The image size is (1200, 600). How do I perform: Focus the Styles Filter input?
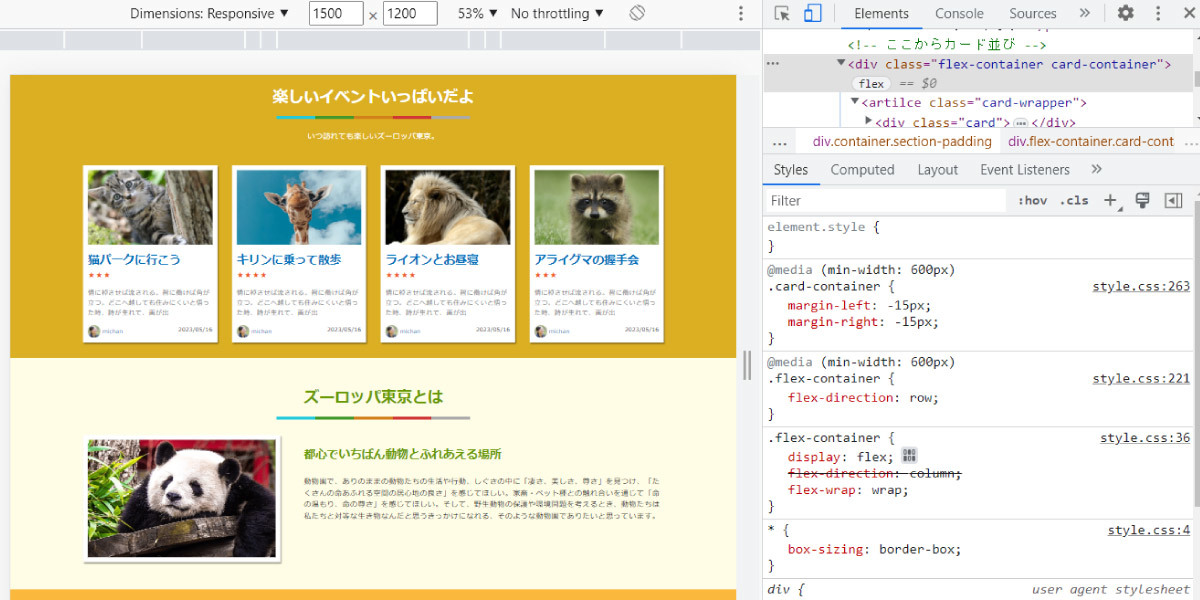tap(886, 201)
